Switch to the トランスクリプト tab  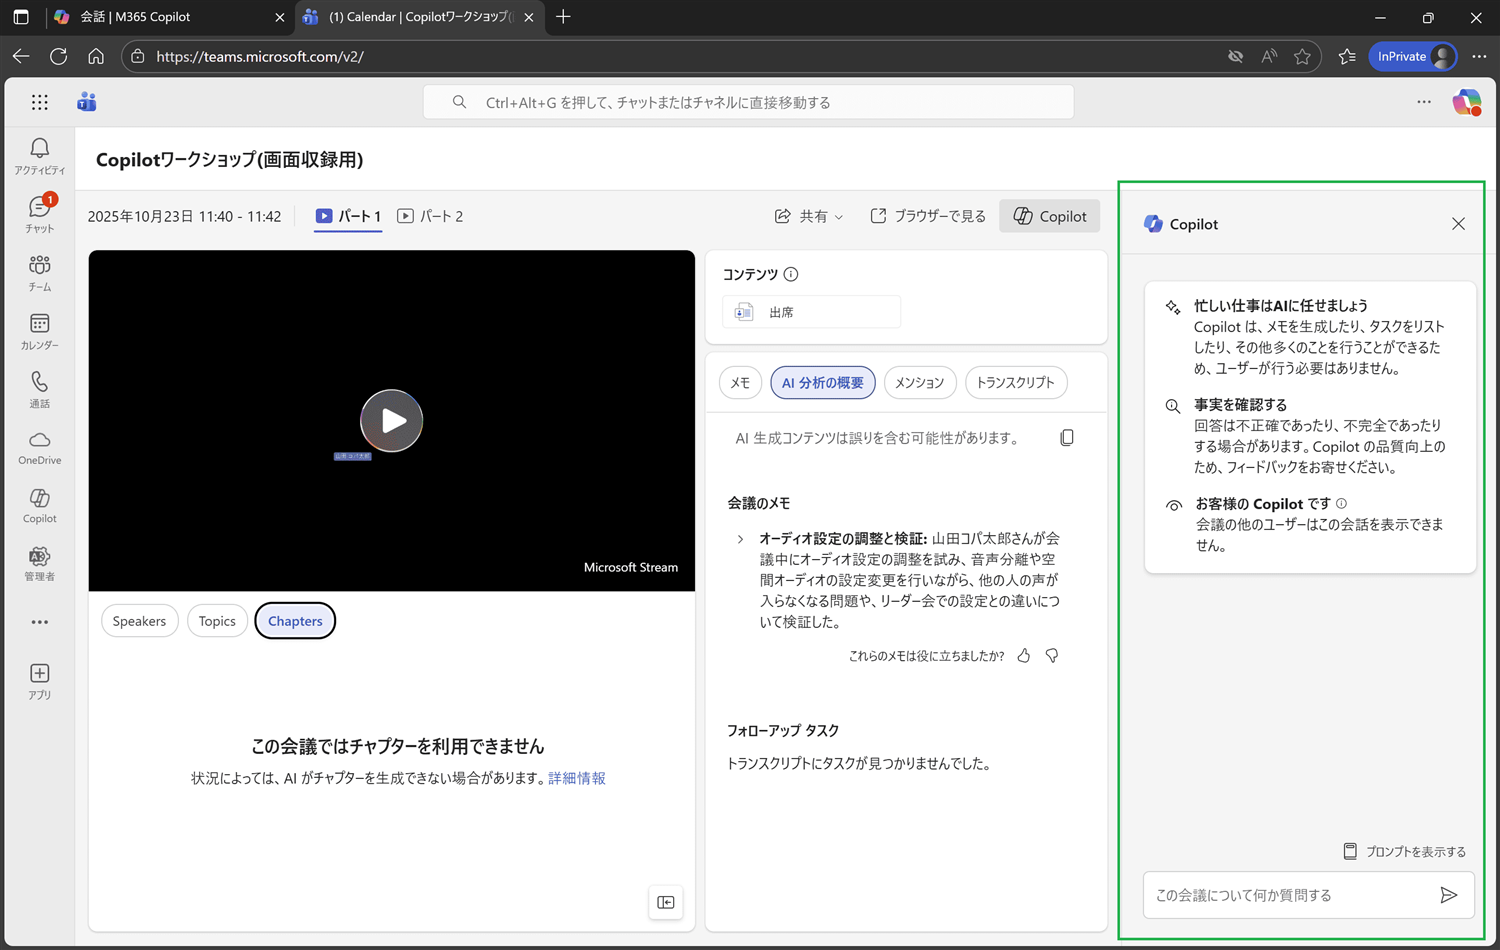(1015, 382)
